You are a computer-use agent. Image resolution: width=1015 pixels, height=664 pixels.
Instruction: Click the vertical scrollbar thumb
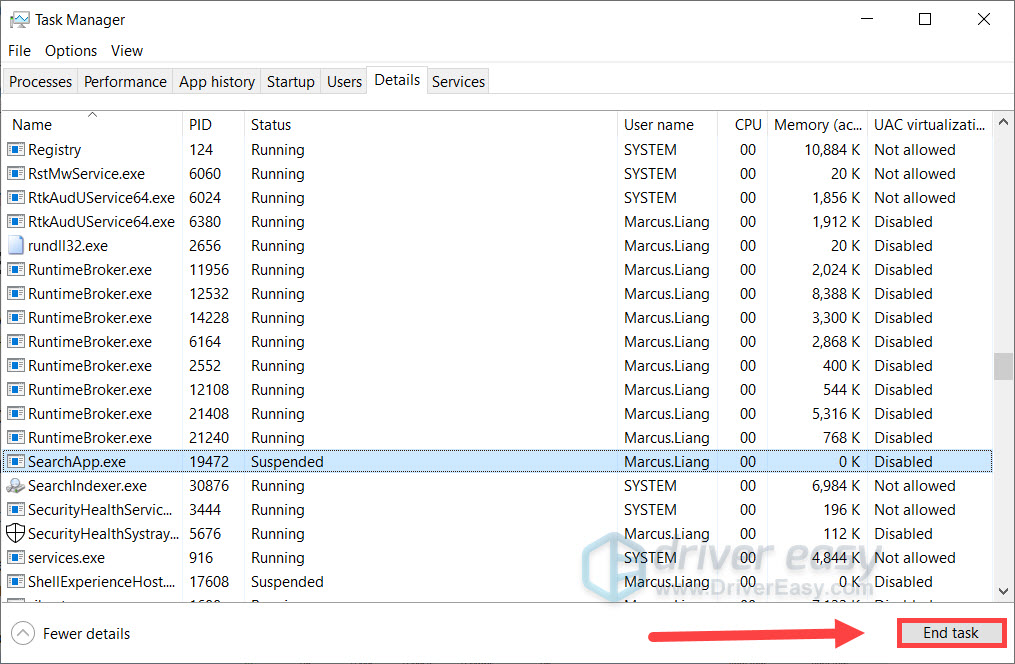coord(1003,366)
